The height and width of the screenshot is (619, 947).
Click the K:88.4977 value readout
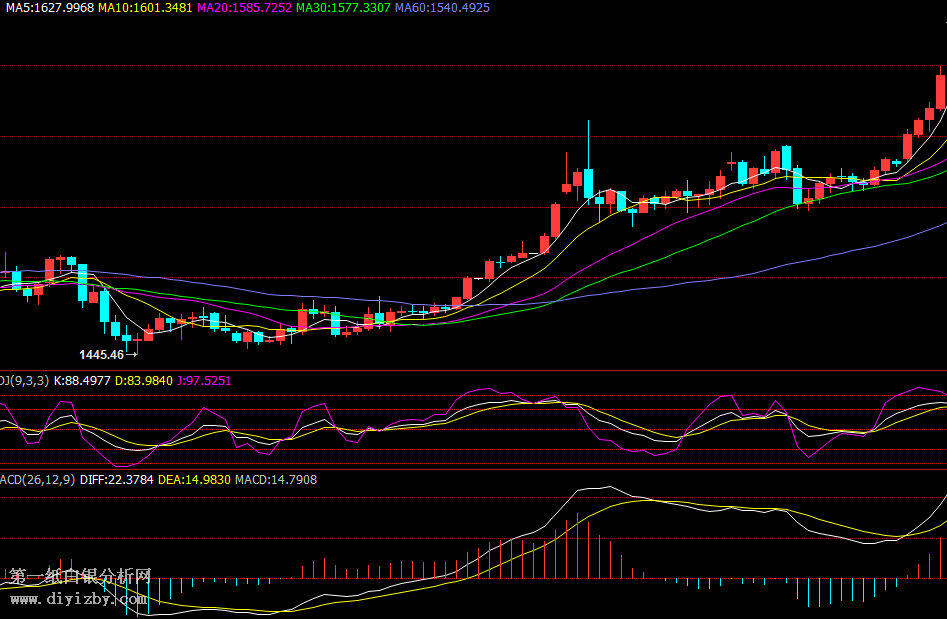tap(82, 381)
